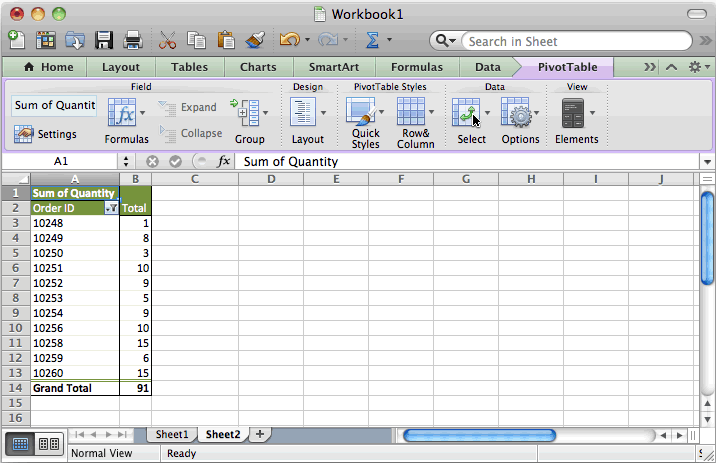
Task: Click the Expand field button
Action: pyautogui.click(x=187, y=107)
